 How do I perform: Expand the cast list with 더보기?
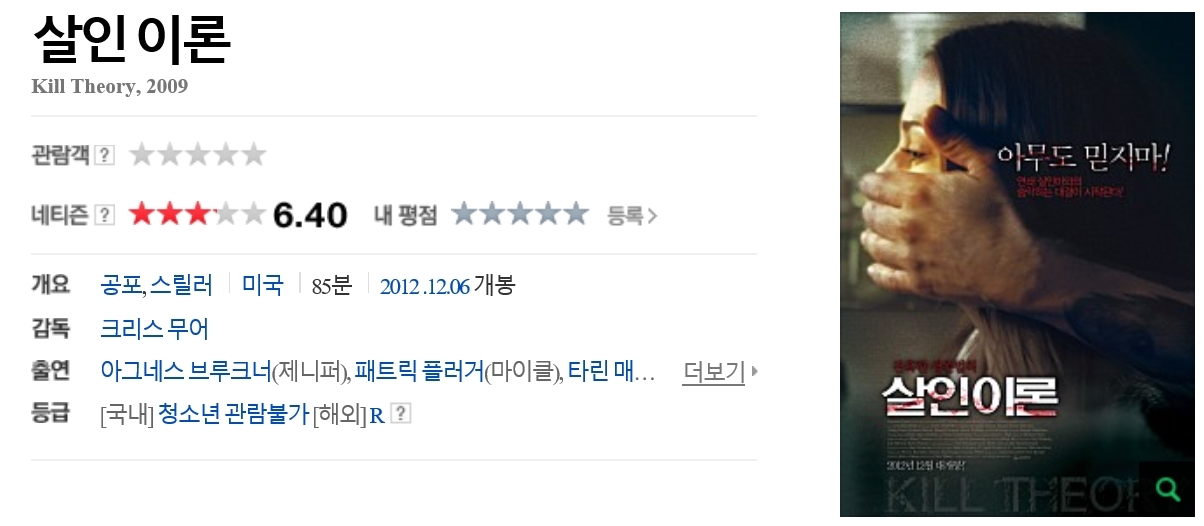coord(714,372)
